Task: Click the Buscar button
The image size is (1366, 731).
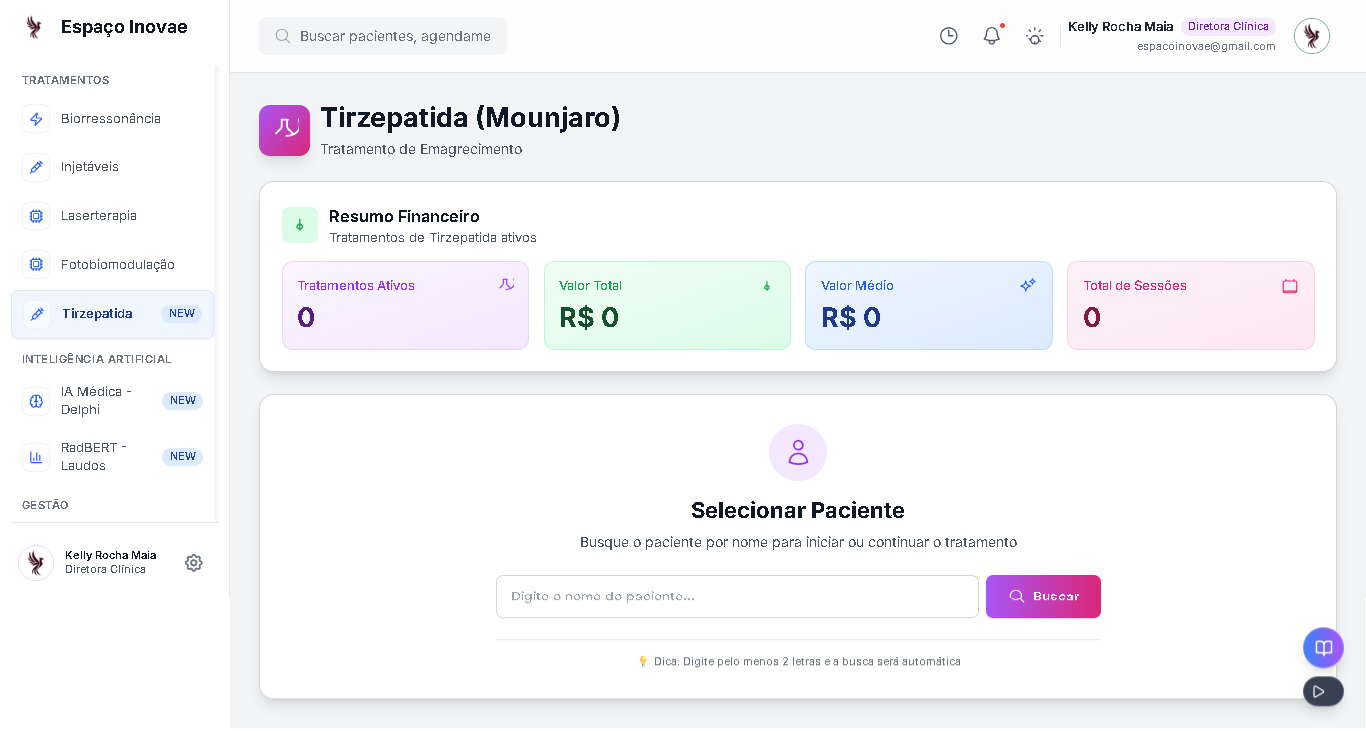Action: tap(1043, 597)
